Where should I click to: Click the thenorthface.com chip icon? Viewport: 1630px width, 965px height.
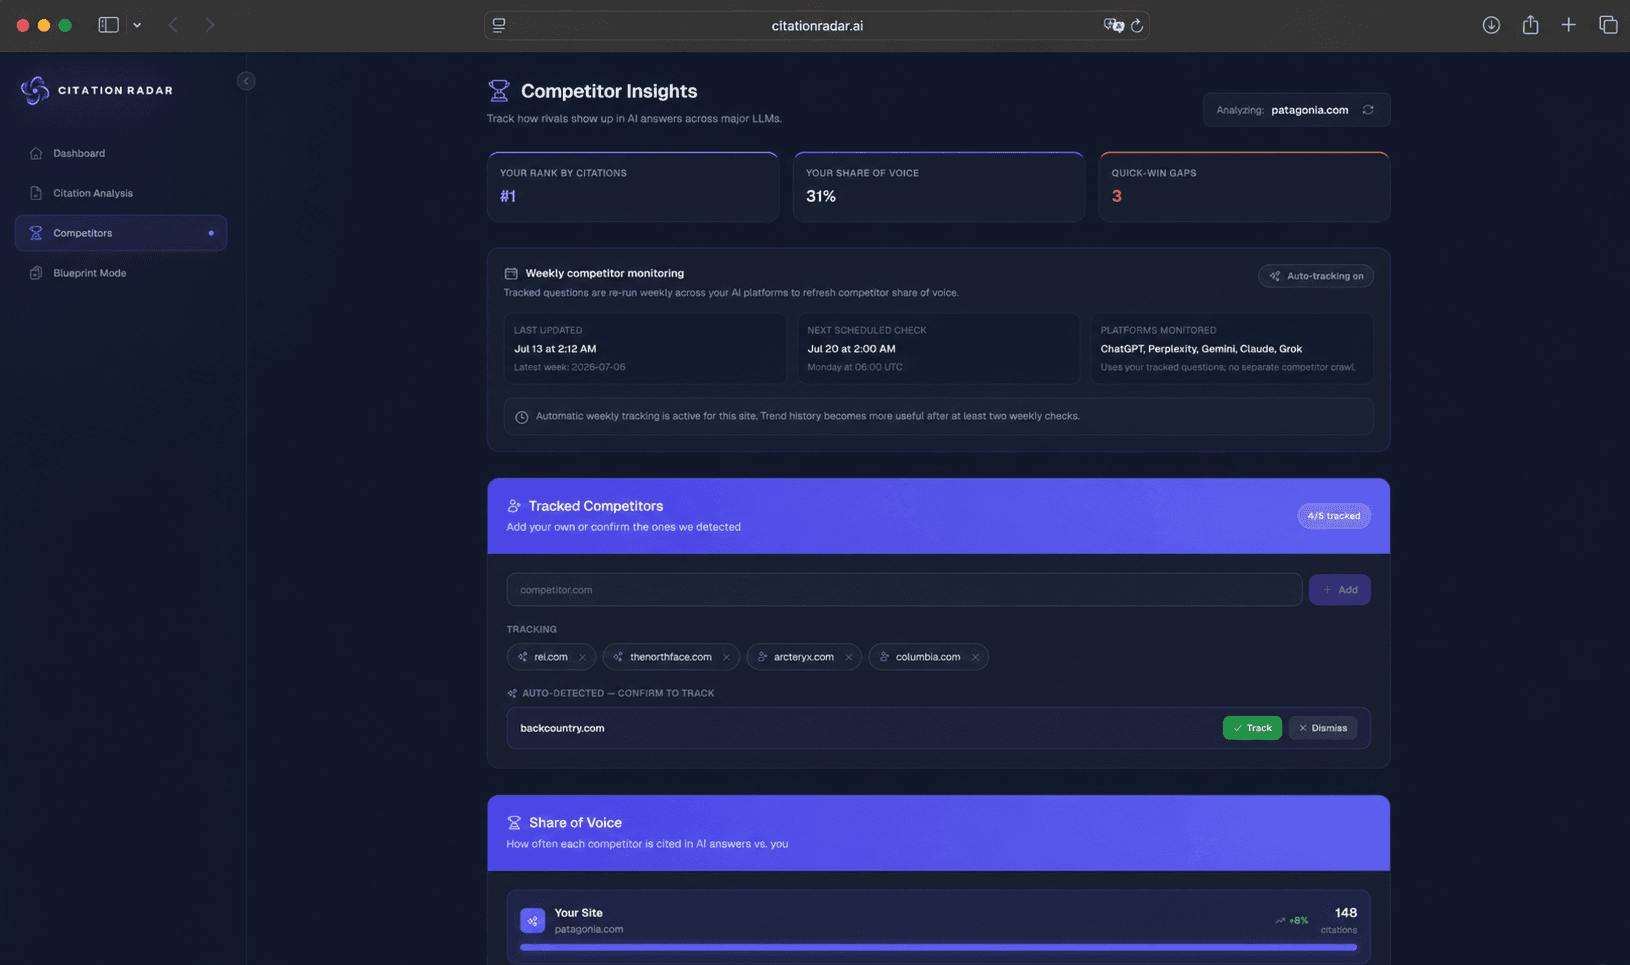pos(618,657)
